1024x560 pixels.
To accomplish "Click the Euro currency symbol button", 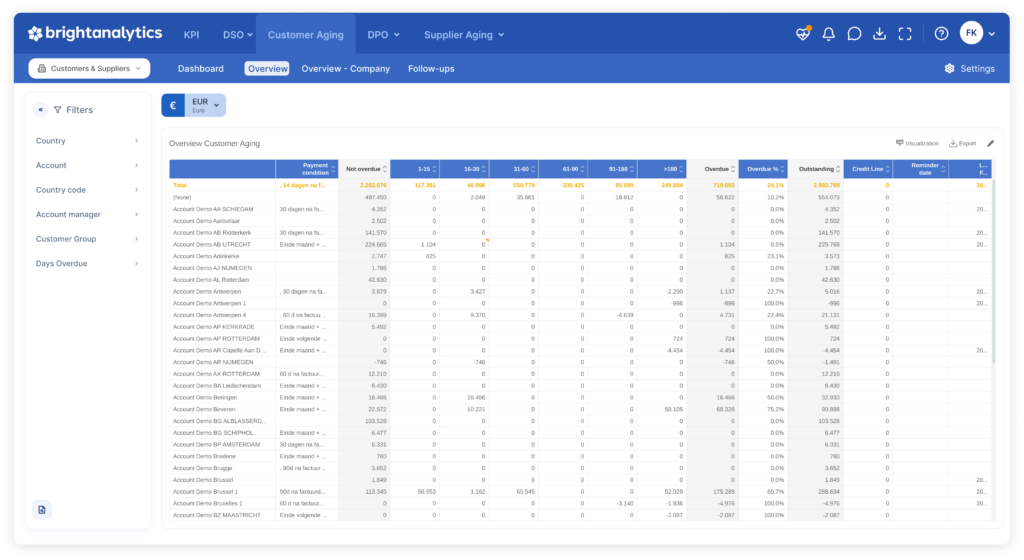I will click(x=173, y=105).
